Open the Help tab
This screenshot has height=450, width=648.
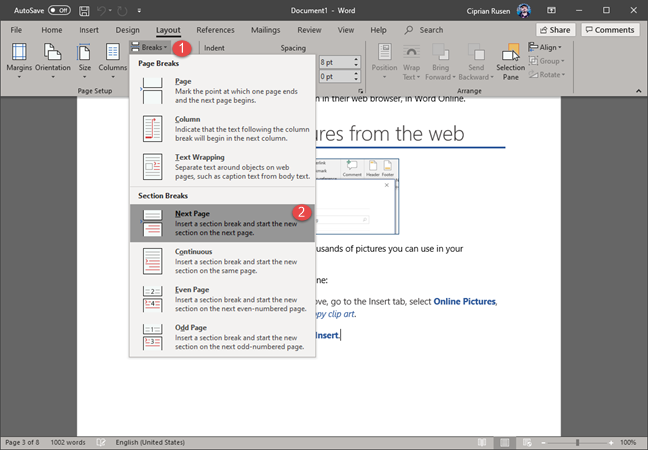coord(378,30)
